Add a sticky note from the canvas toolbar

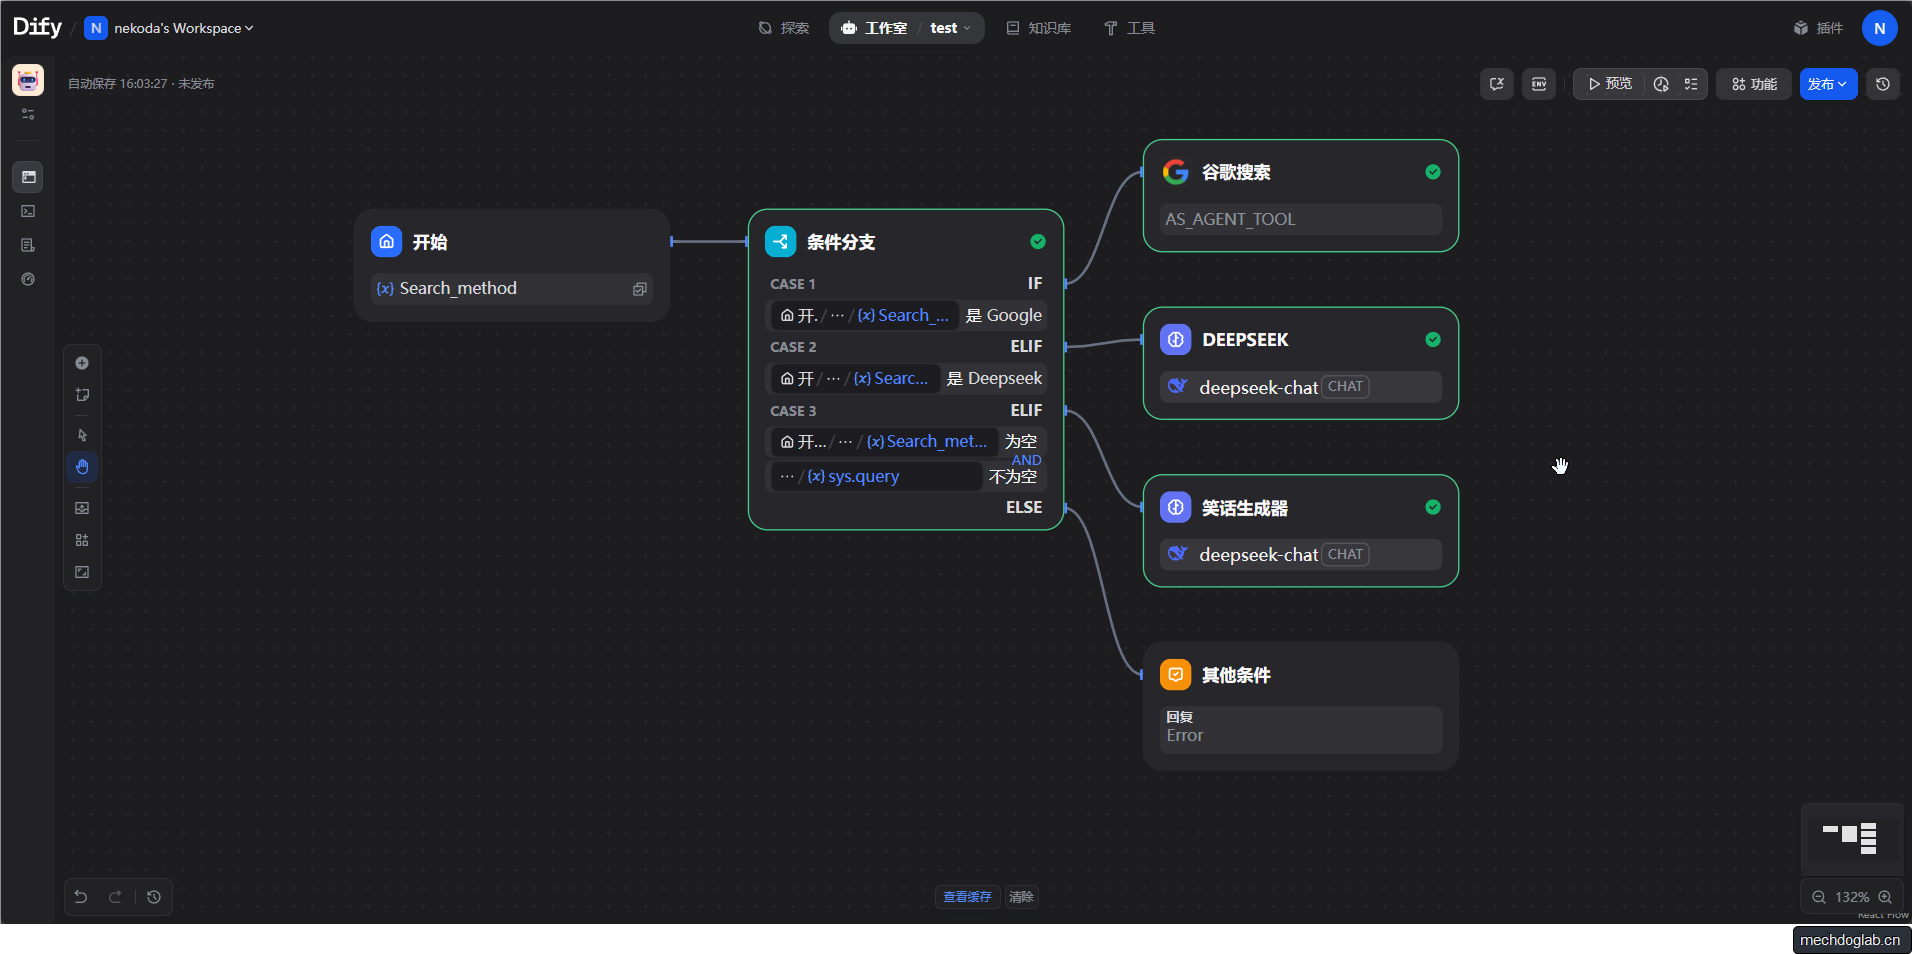82,394
